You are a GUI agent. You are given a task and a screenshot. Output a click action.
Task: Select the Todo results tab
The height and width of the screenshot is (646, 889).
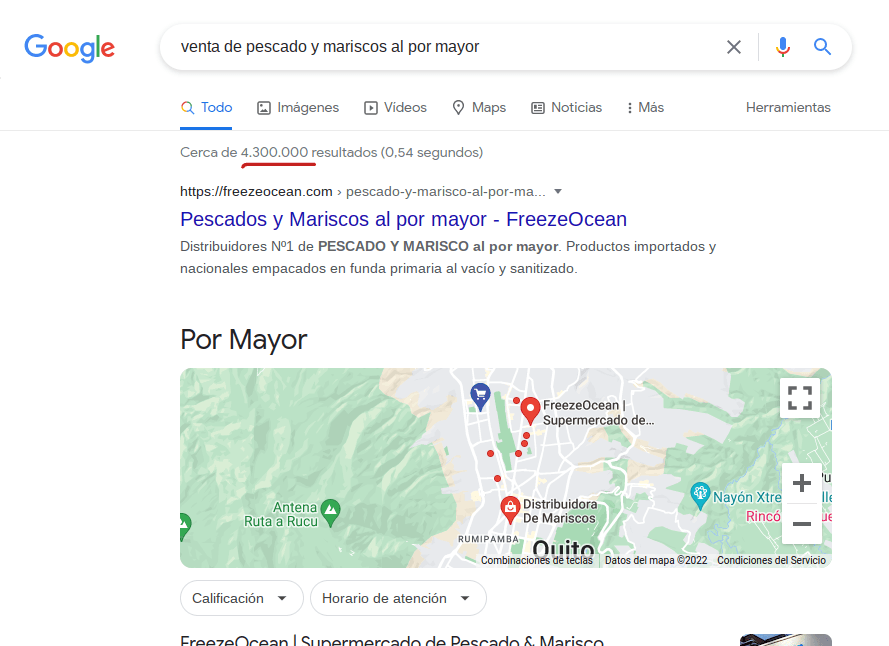[206, 108]
